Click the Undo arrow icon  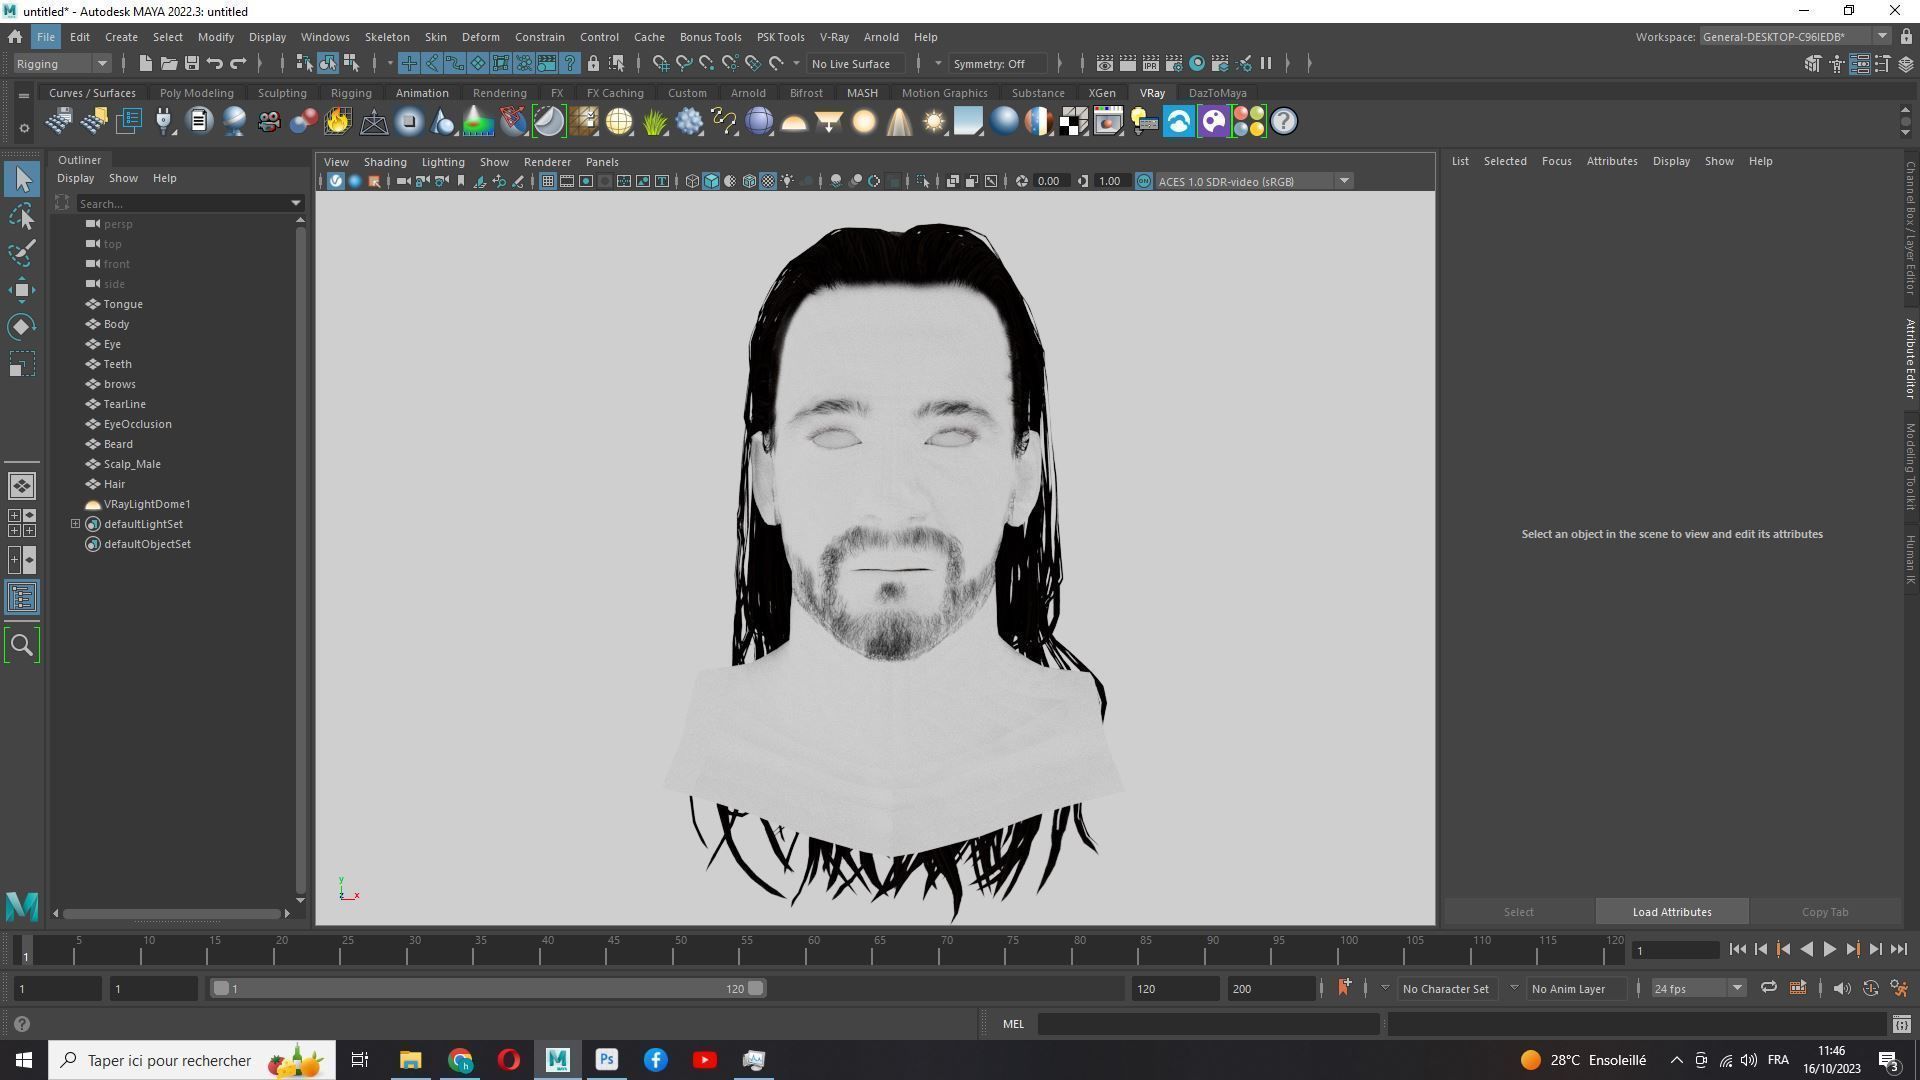tap(215, 64)
